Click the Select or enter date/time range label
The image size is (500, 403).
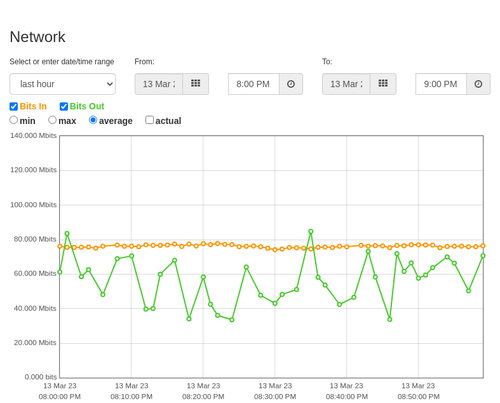click(x=62, y=62)
